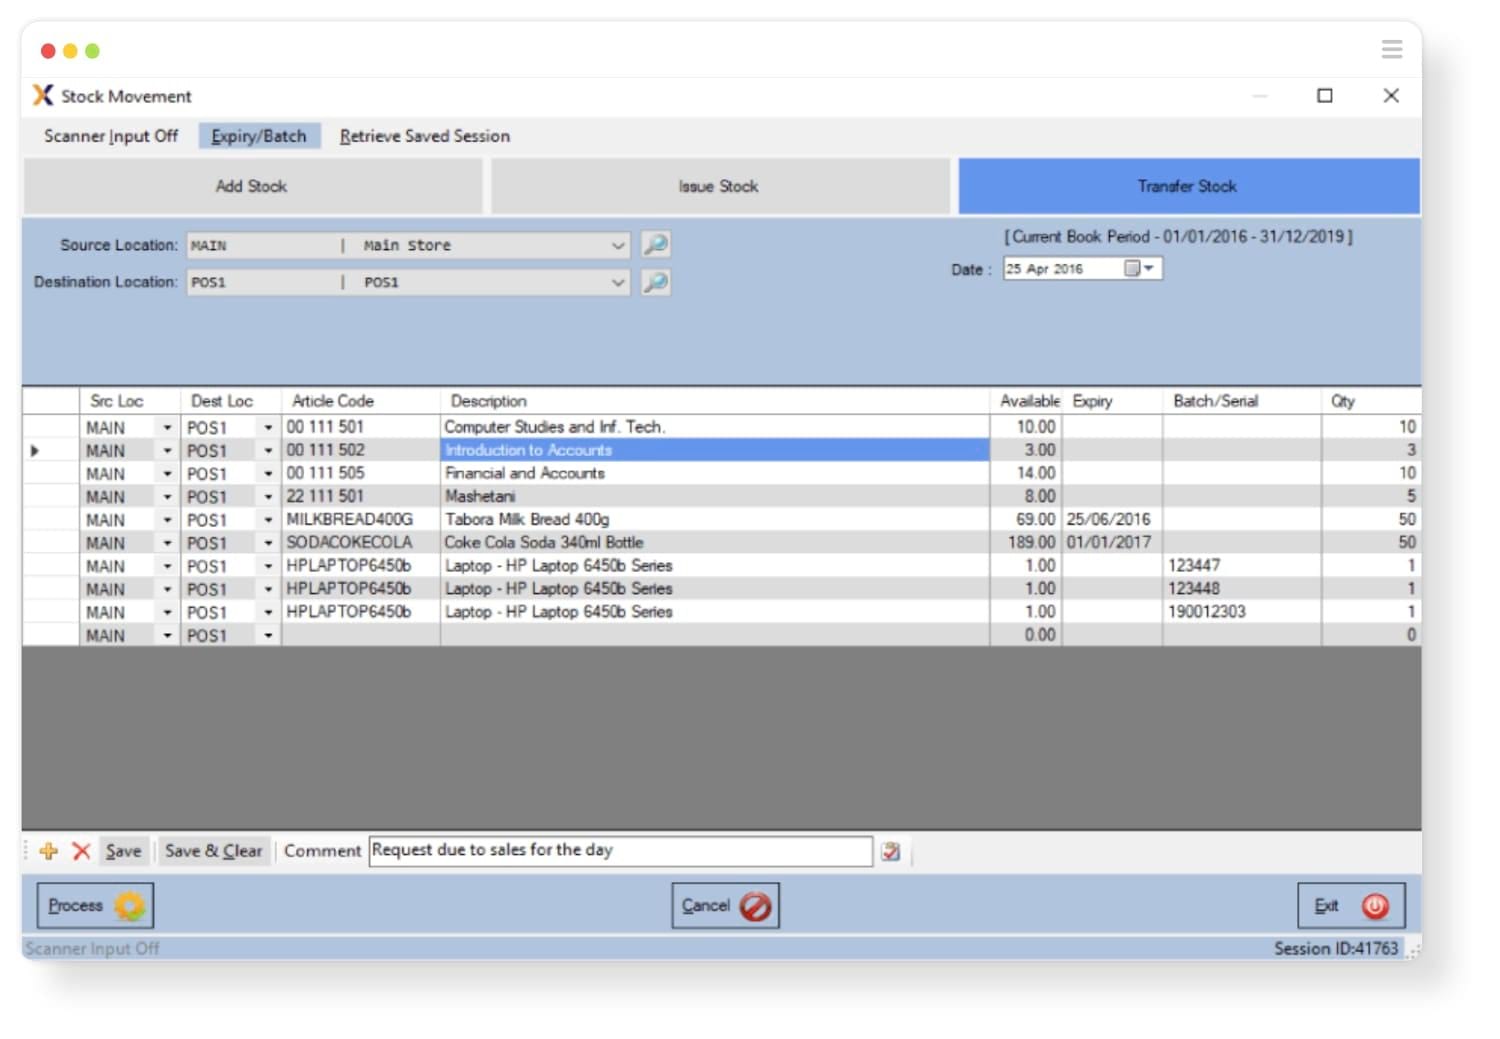The height and width of the screenshot is (1039, 1500).
Task: Open Dest Loc dropdown for SODACOKECOLA row
Action: pyautogui.click(x=268, y=543)
